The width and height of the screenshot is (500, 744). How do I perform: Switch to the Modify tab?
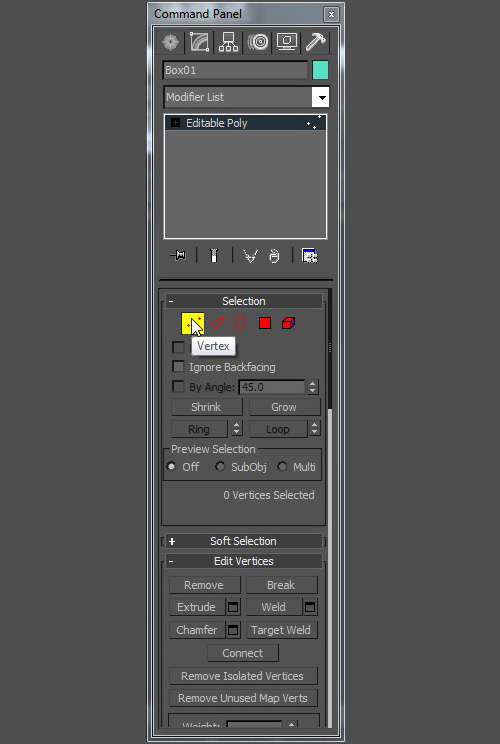click(x=199, y=42)
